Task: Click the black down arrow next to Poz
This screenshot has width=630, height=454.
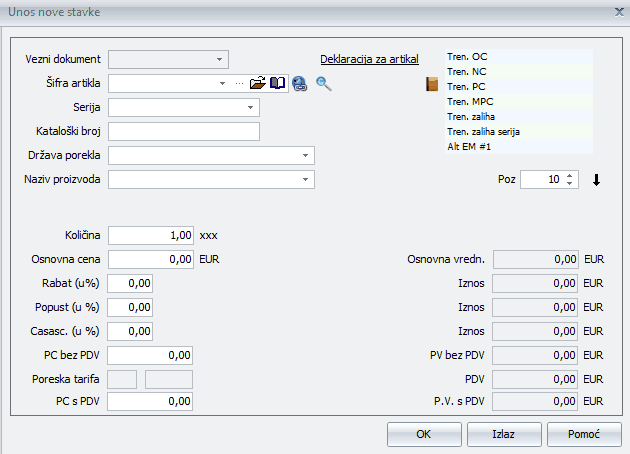Action: pyautogui.click(x=596, y=180)
